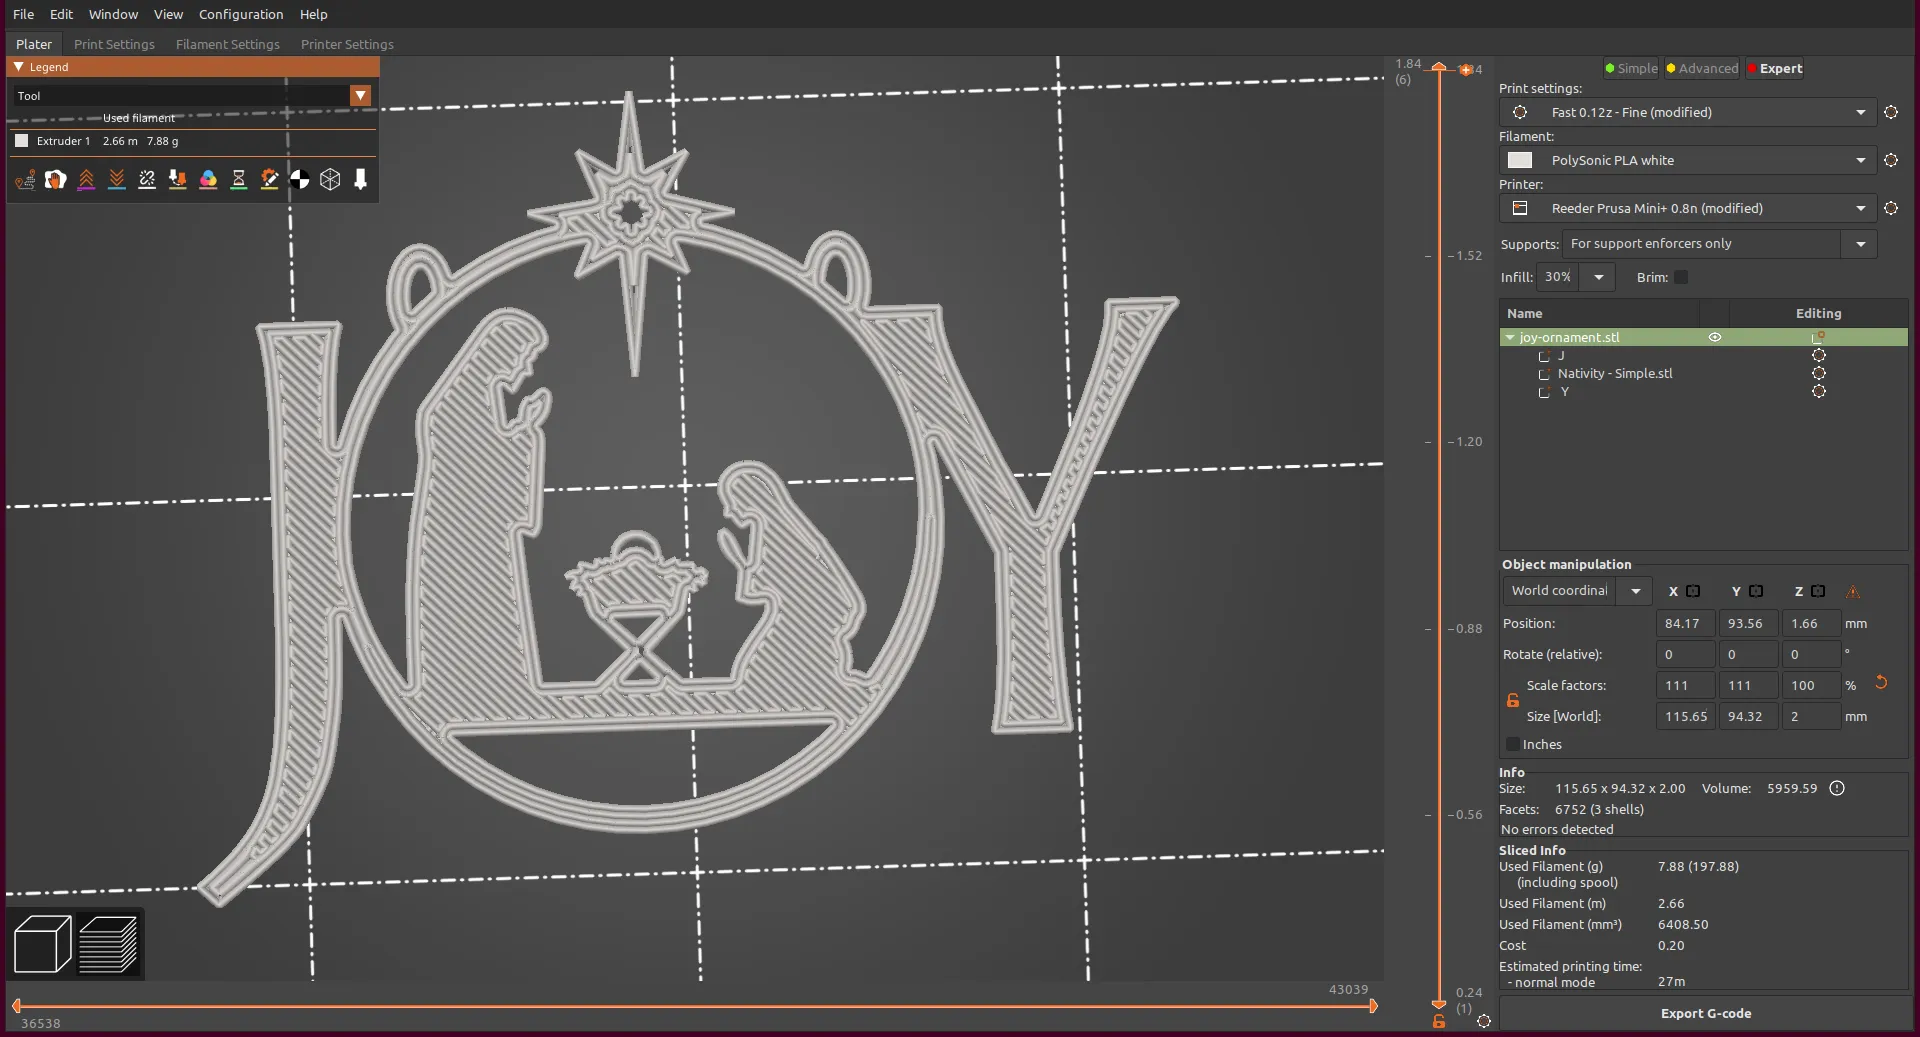Viewport: 1920px width, 1037px height.
Task: Open the Edit menu
Action: (61, 14)
